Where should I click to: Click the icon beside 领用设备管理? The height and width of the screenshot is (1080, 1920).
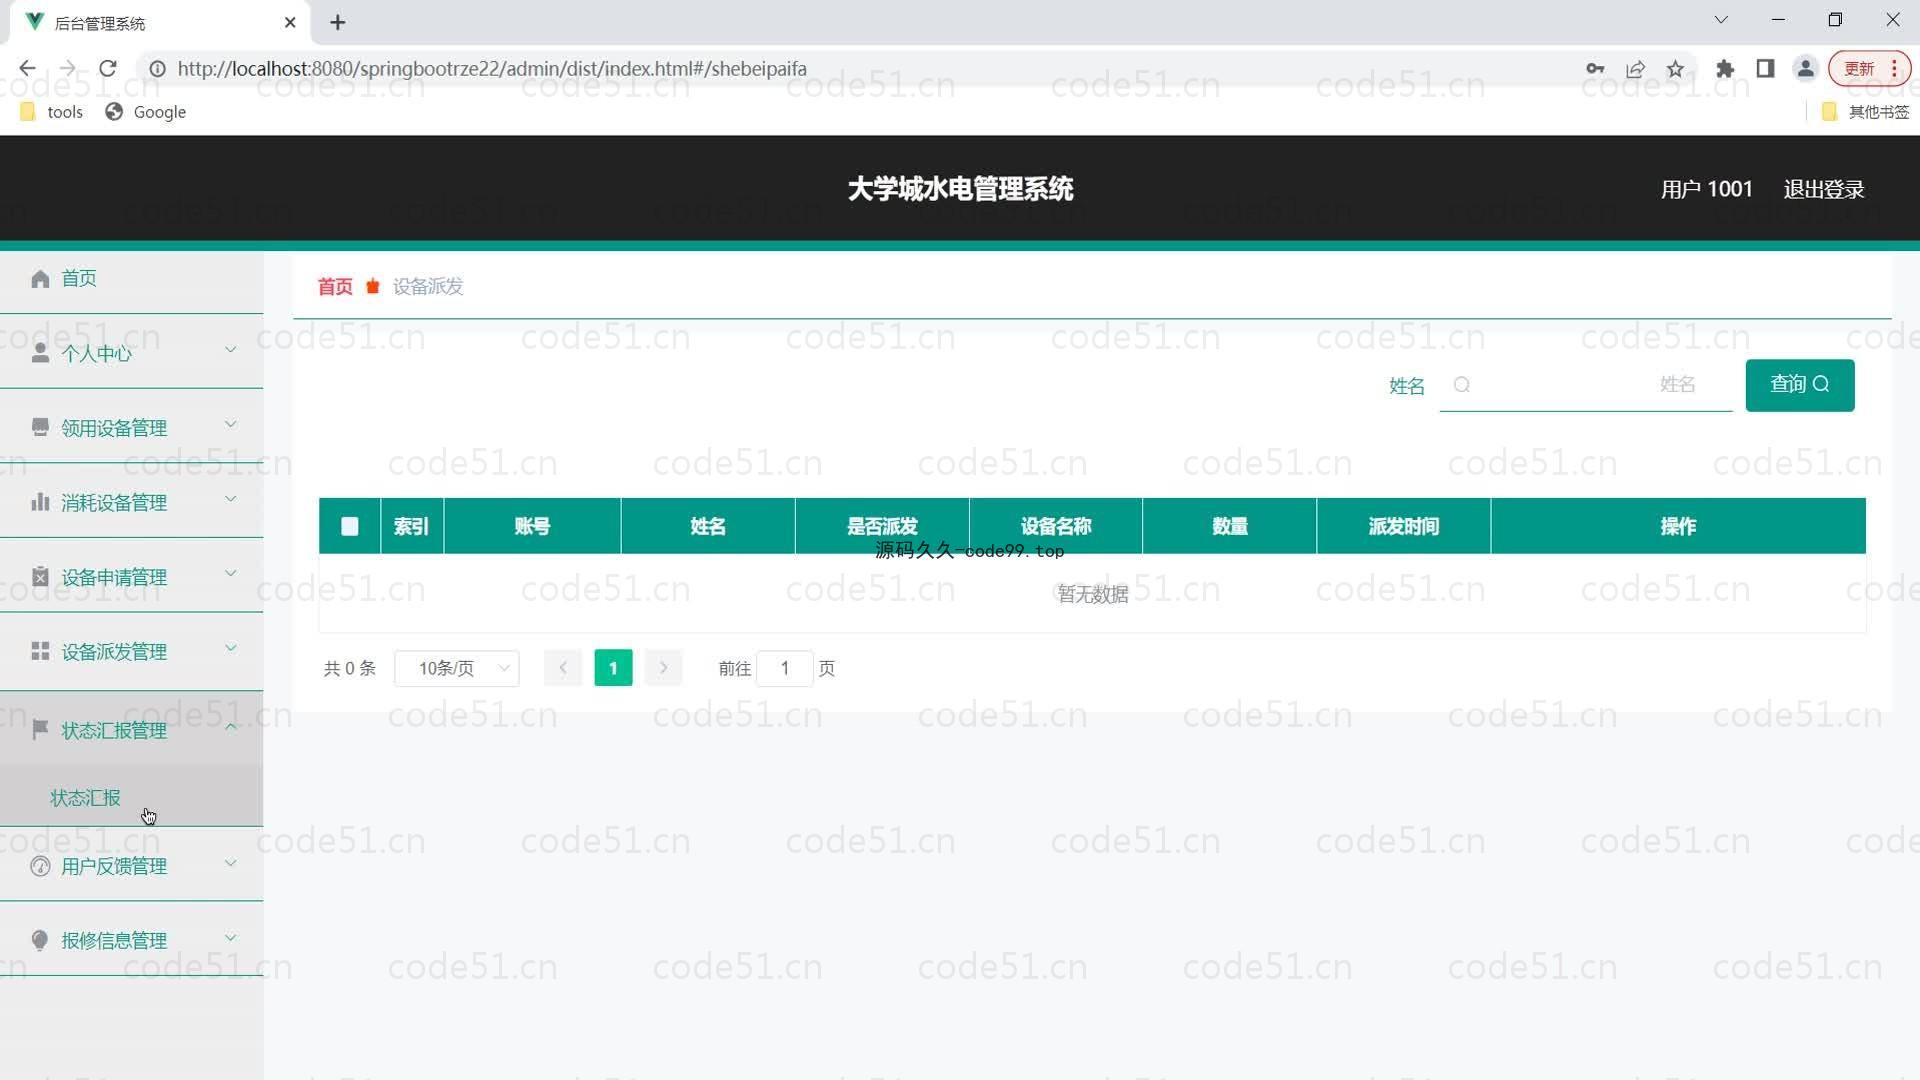click(40, 428)
